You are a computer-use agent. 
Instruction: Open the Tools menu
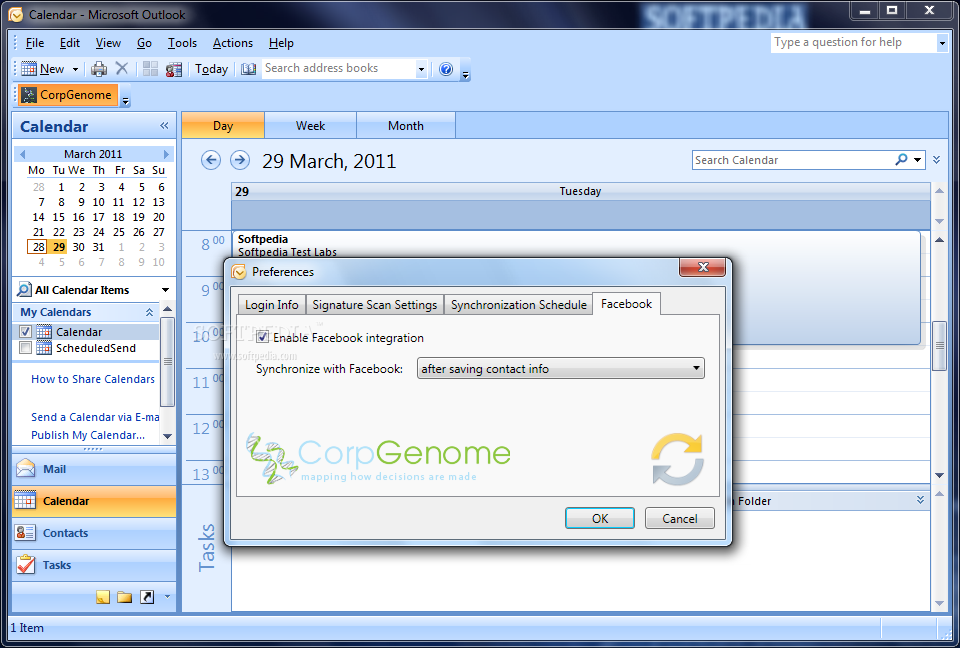pos(182,43)
